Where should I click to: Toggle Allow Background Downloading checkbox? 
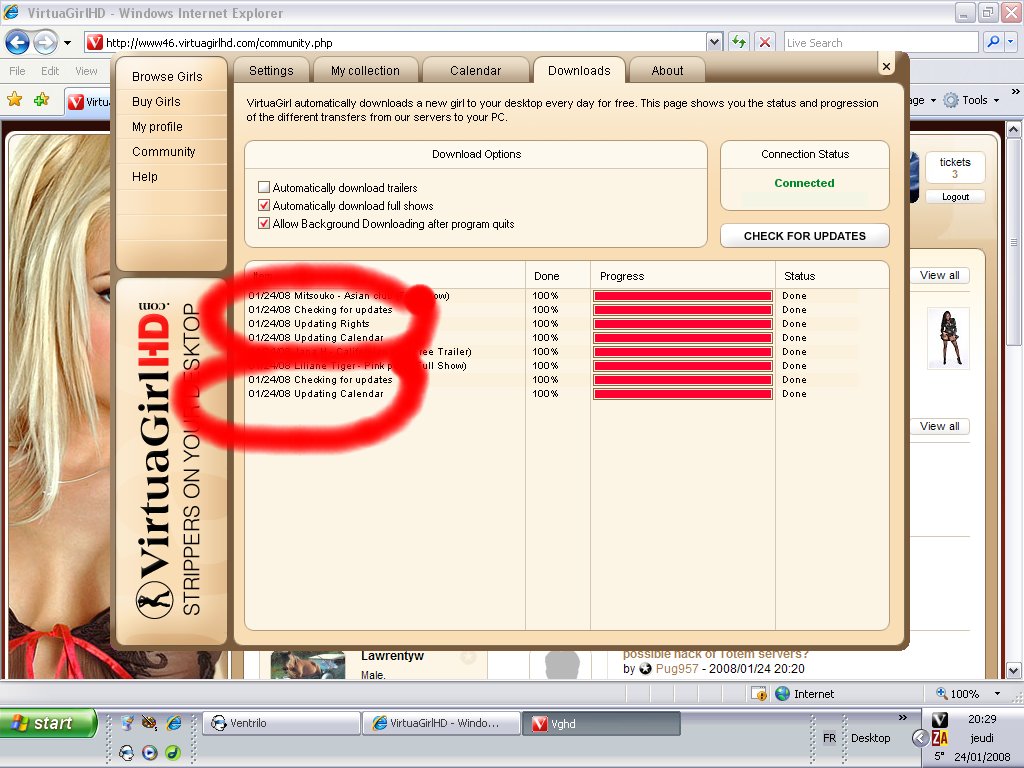point(264,223)
